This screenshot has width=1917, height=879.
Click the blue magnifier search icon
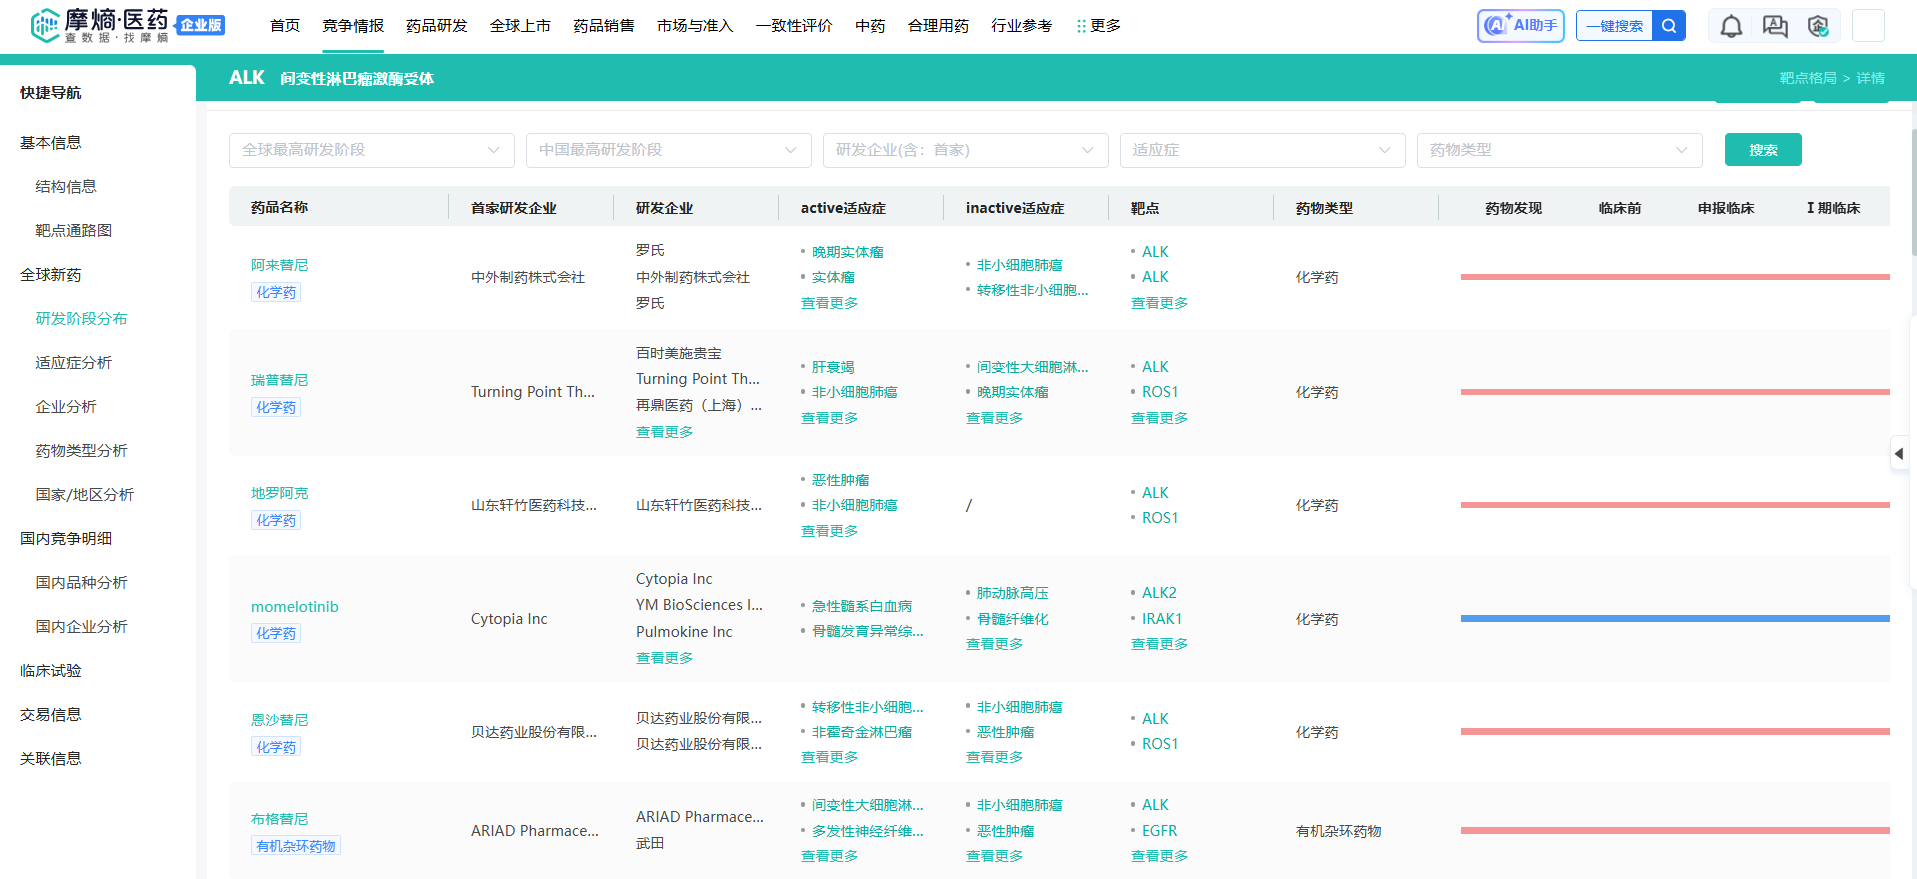(1669, 26)
